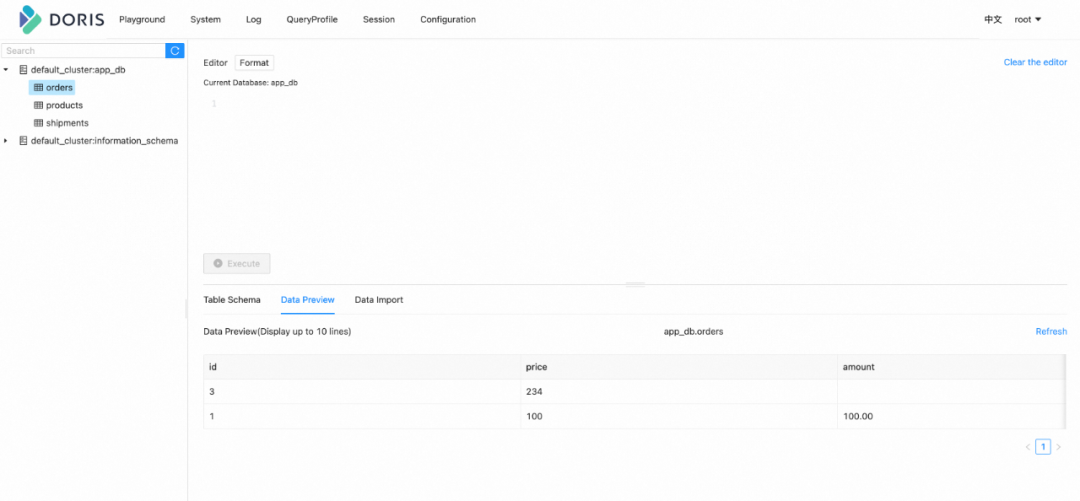1080x501 pixels.
Task: Click page 1 in pagination
Action: pos(1043,447)
